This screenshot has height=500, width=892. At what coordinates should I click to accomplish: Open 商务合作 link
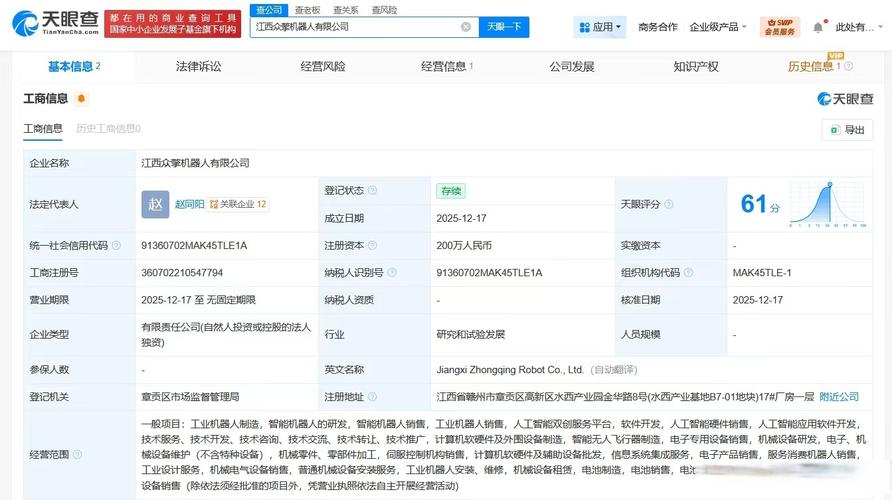tap(658, 27)
